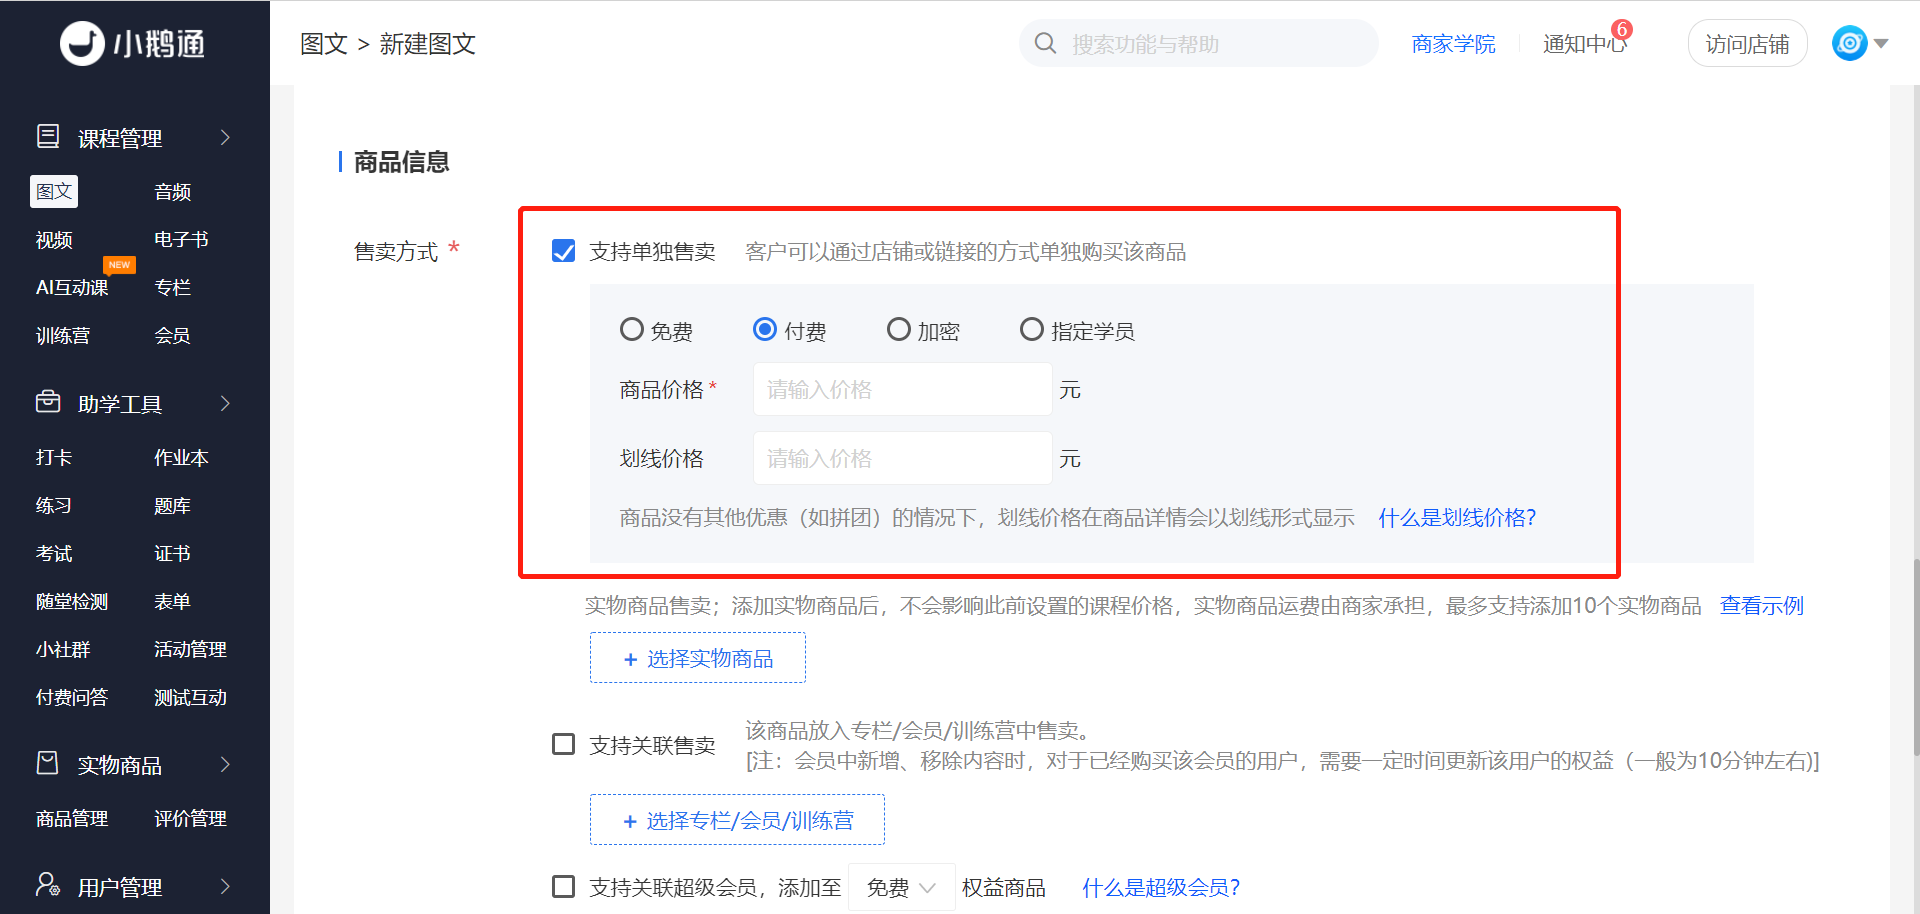Screen dimensions: 1920x914
Task: Click the 实物商品 bag icon
Action: pyautogui.click(x=48, y=763)
